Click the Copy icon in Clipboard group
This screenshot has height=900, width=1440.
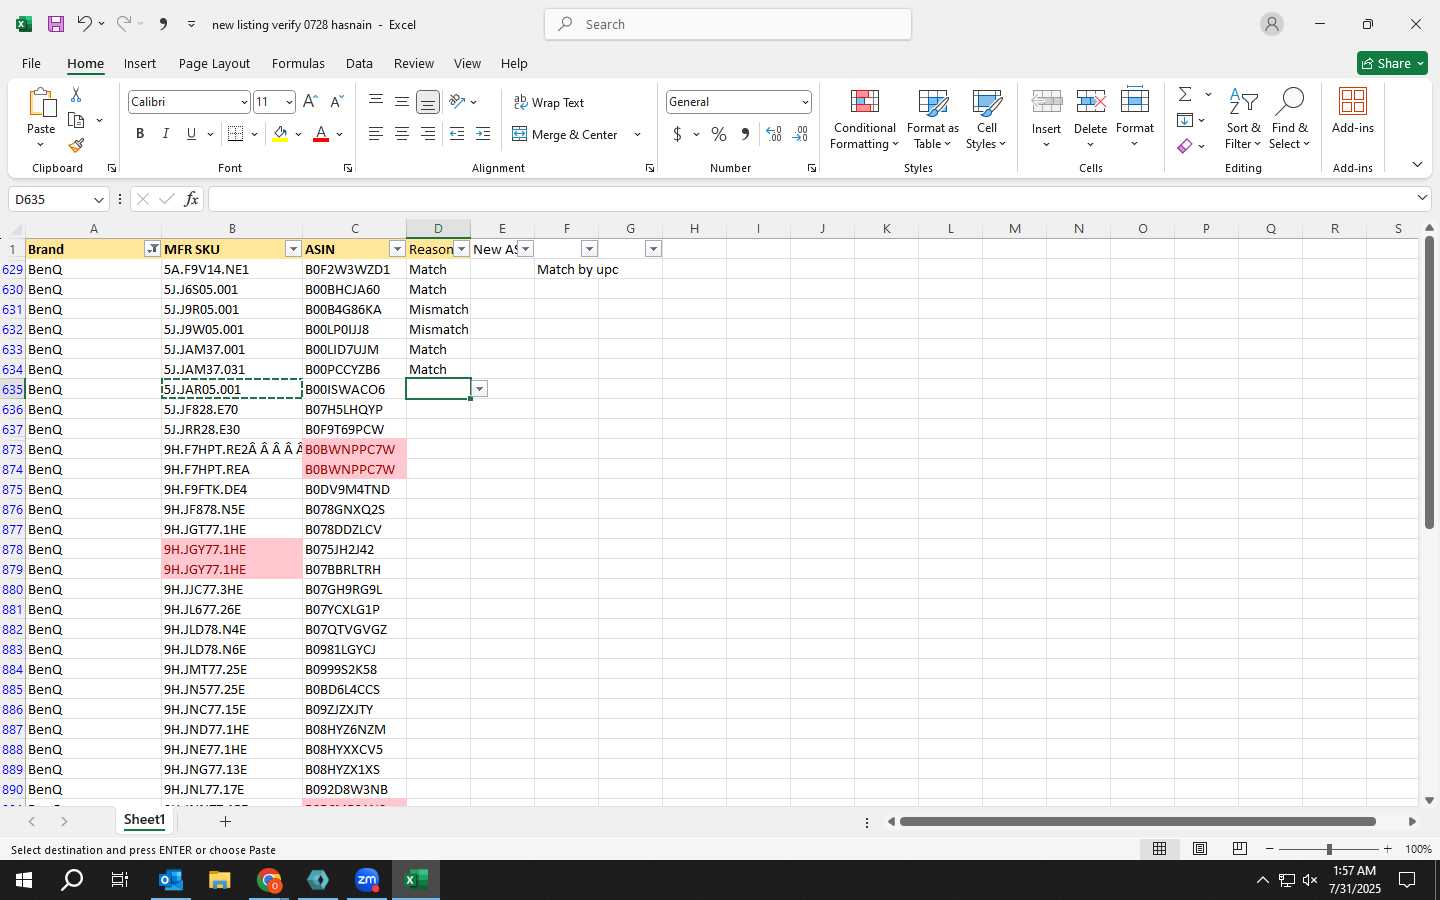click(76, 120)
